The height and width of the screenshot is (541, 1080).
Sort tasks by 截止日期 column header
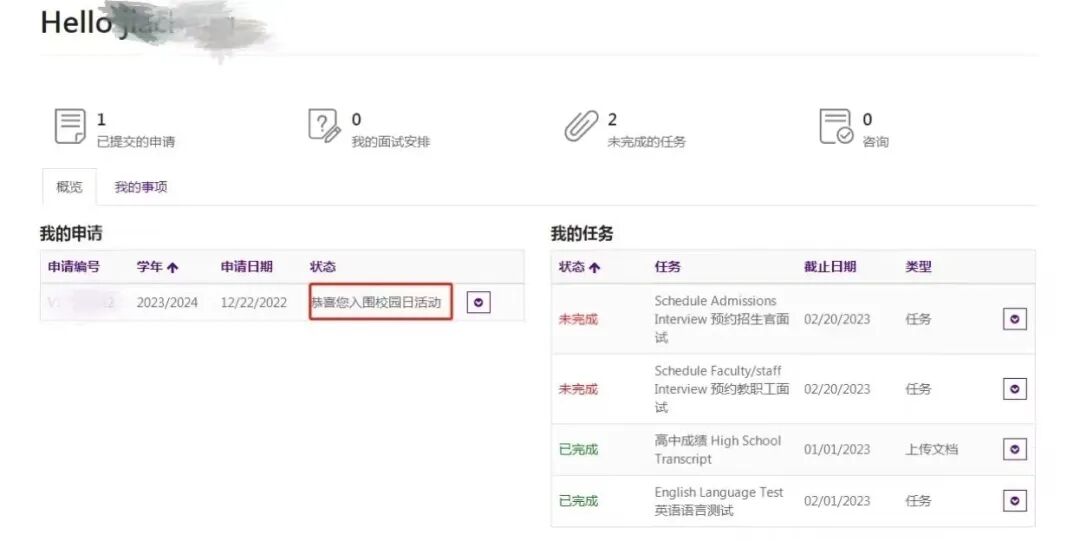(830, 267)
